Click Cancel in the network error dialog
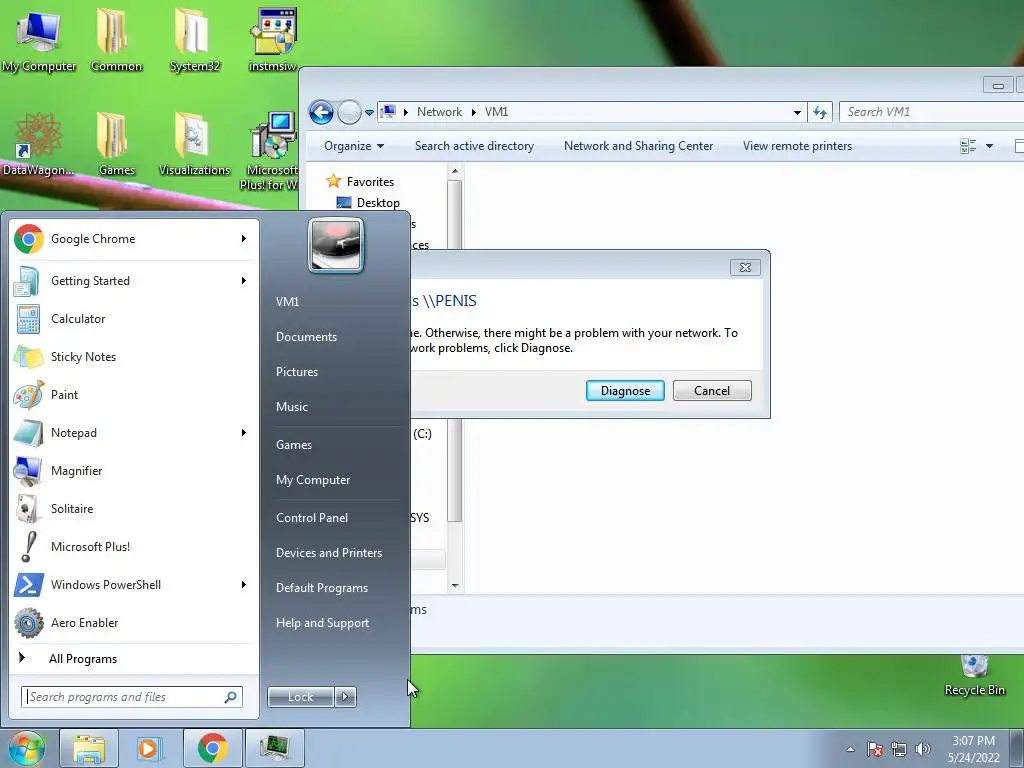Viewport: 1024px width, 768px height. tap(712, 391)
